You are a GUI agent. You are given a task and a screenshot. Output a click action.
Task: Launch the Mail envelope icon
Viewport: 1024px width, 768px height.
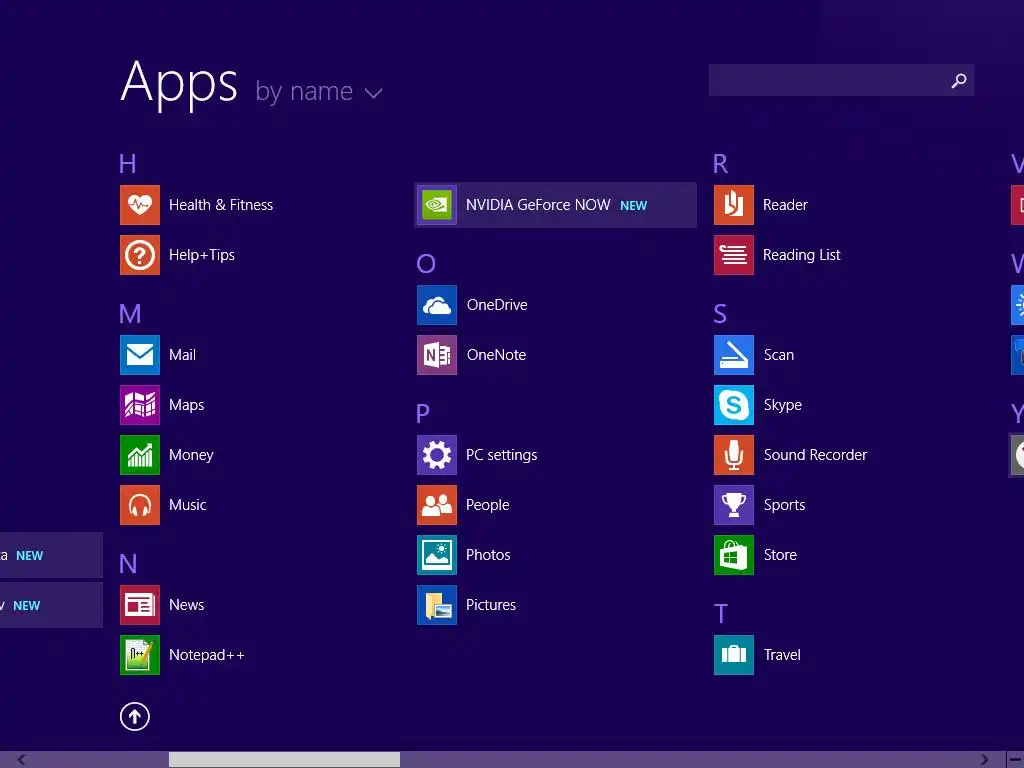140,355
